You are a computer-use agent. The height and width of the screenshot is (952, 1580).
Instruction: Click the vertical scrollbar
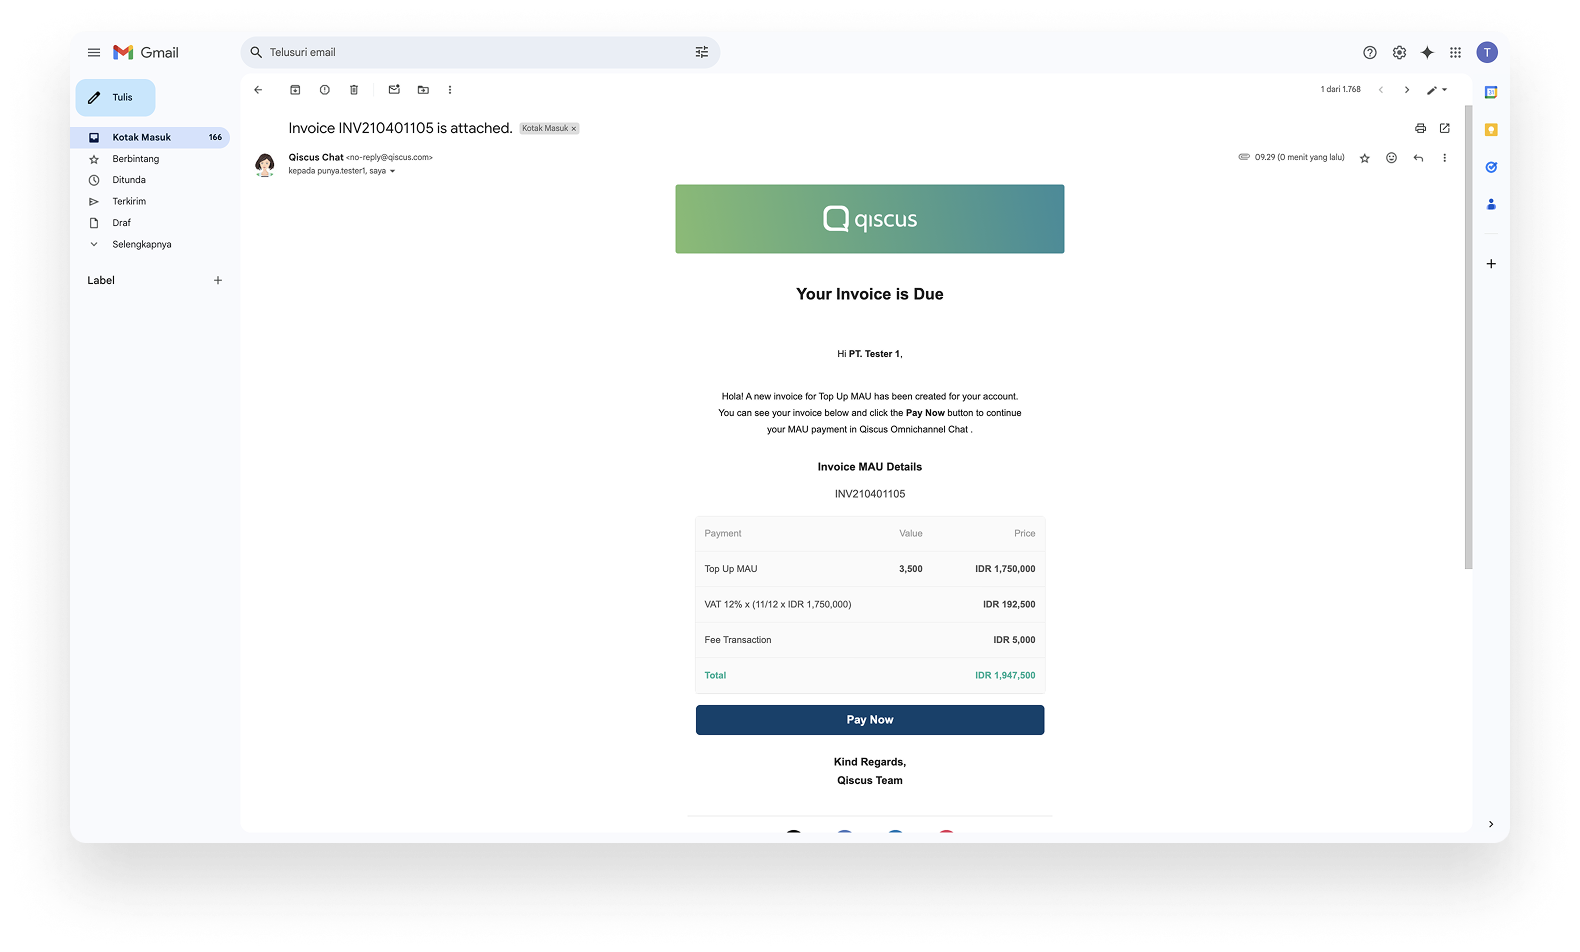click(1468, 336)
